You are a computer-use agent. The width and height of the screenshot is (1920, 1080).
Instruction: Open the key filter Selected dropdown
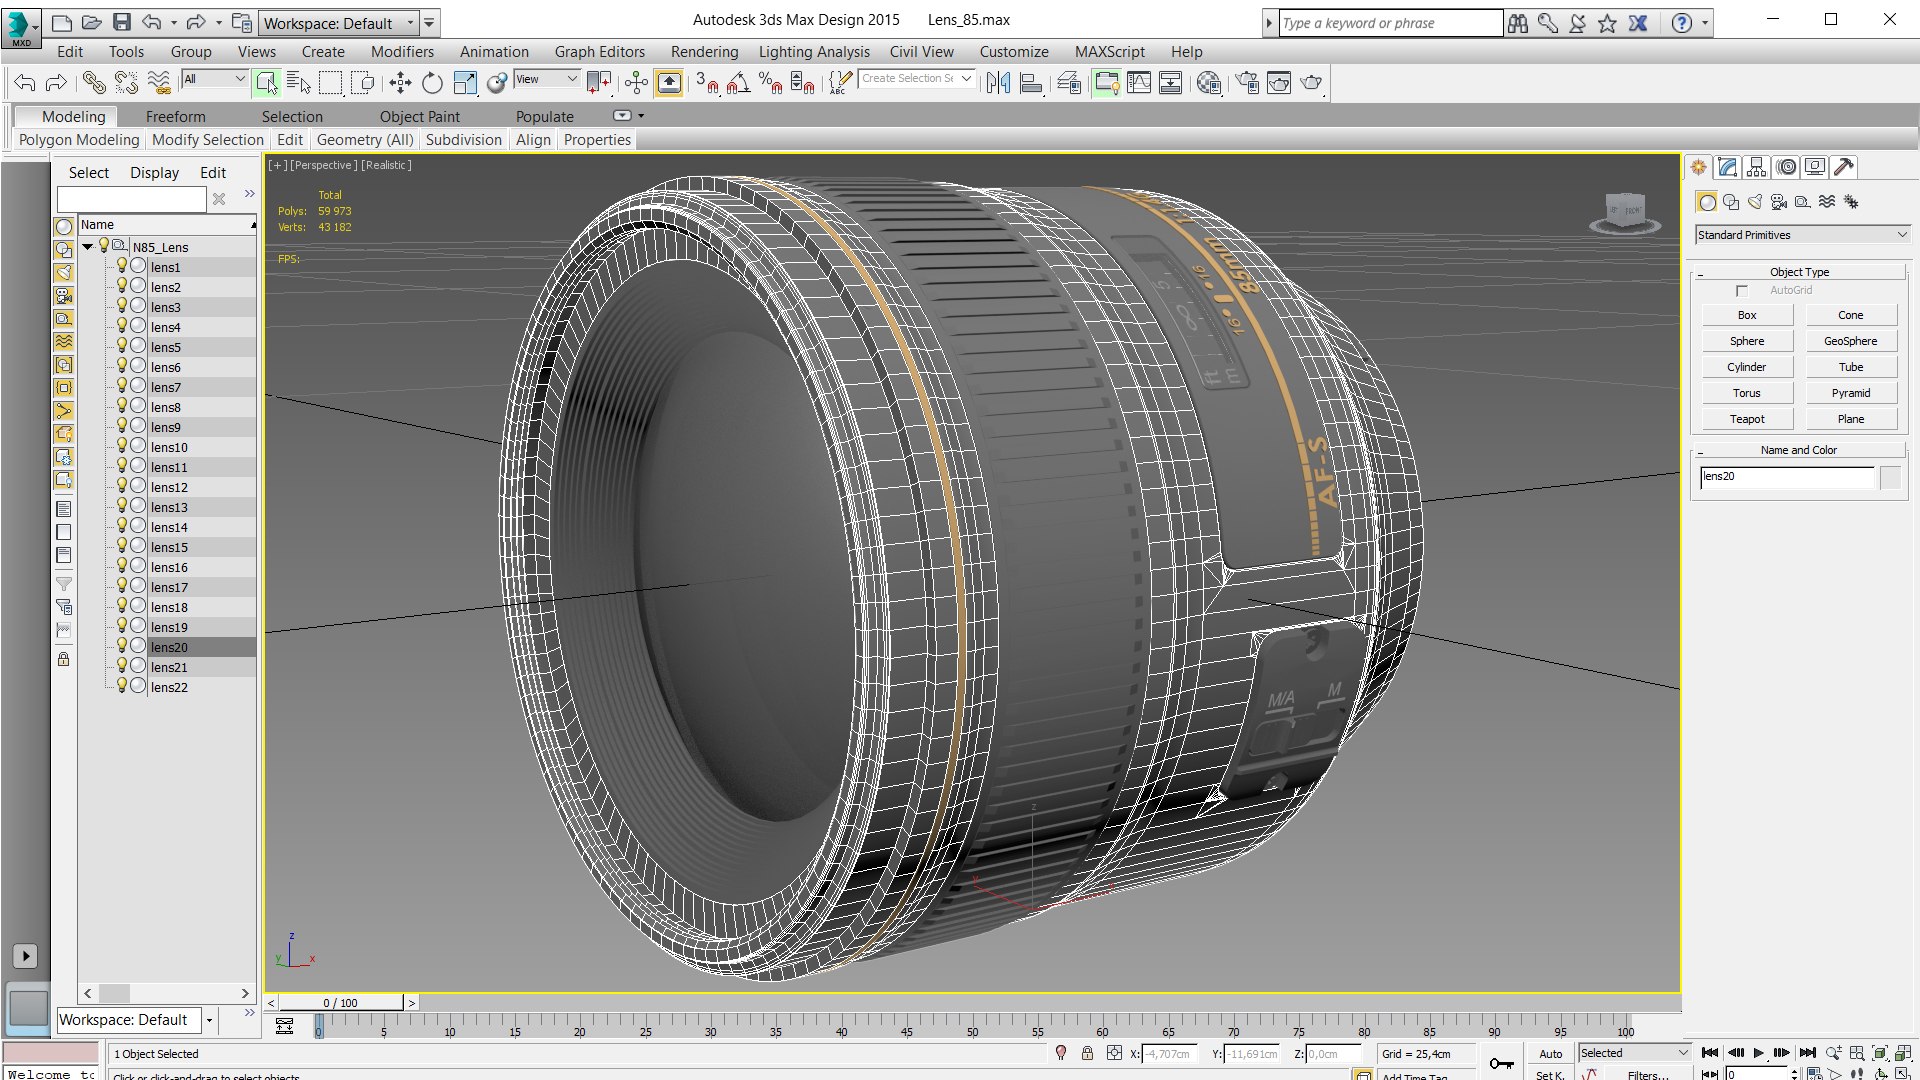tap(1634, 1053)
